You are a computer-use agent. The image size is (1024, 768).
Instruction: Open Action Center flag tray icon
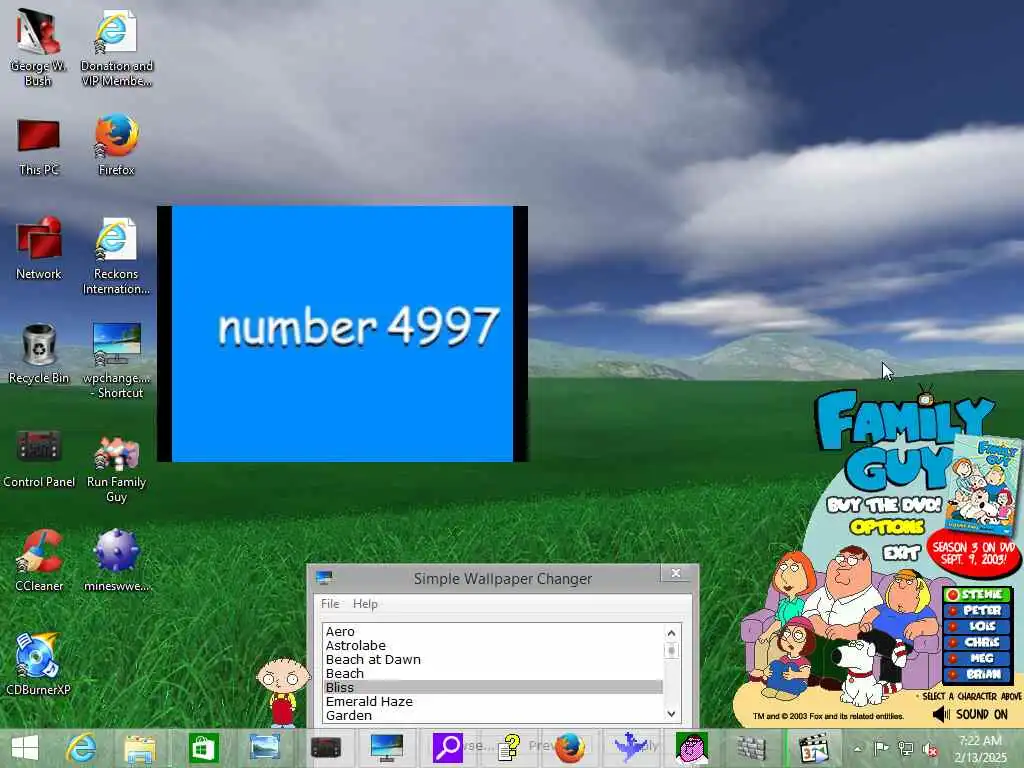click(x=881, y=749)
